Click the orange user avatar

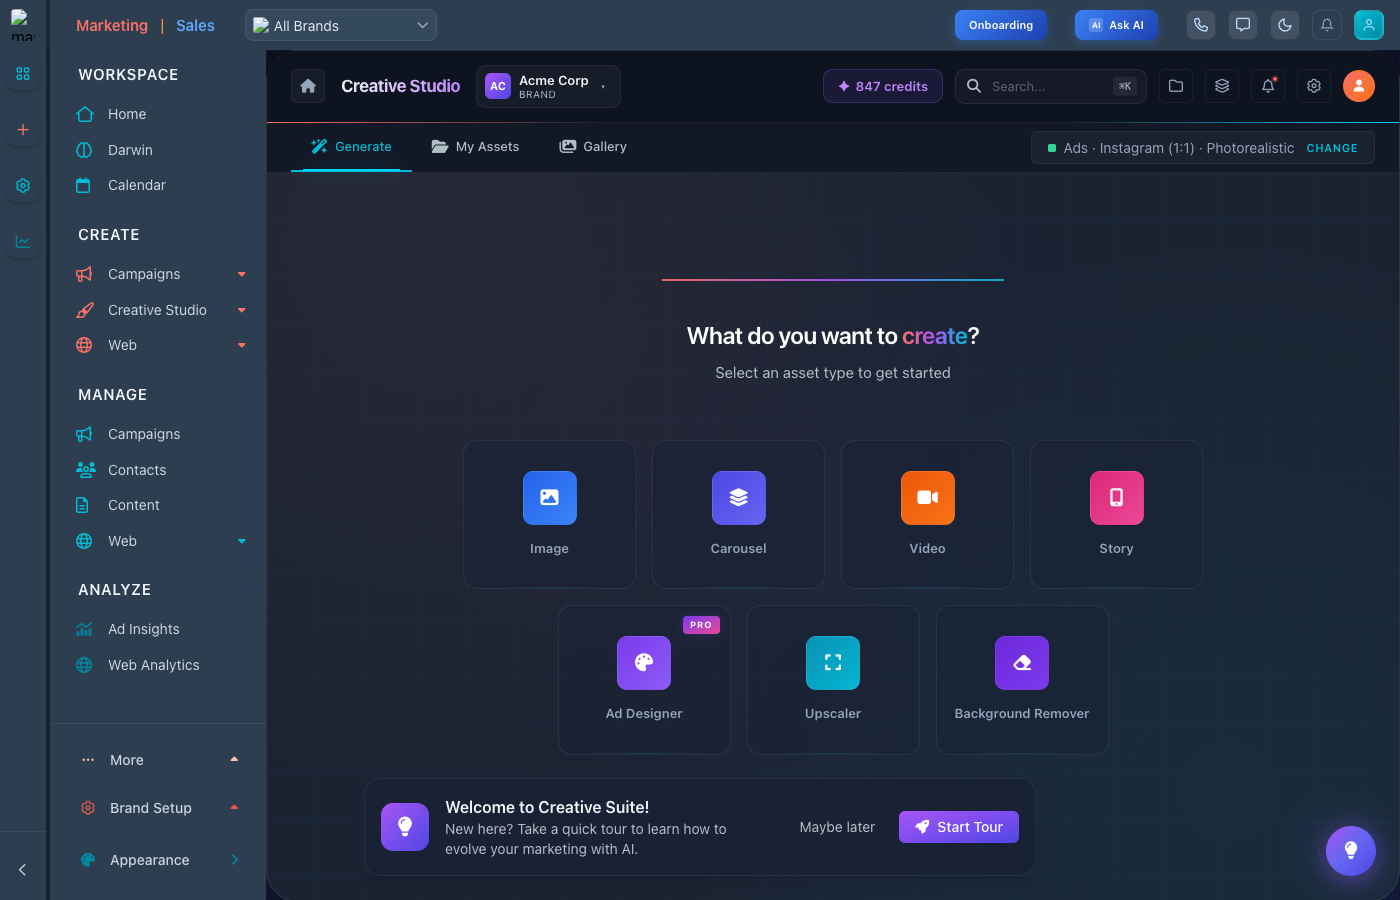point(1359,86)
